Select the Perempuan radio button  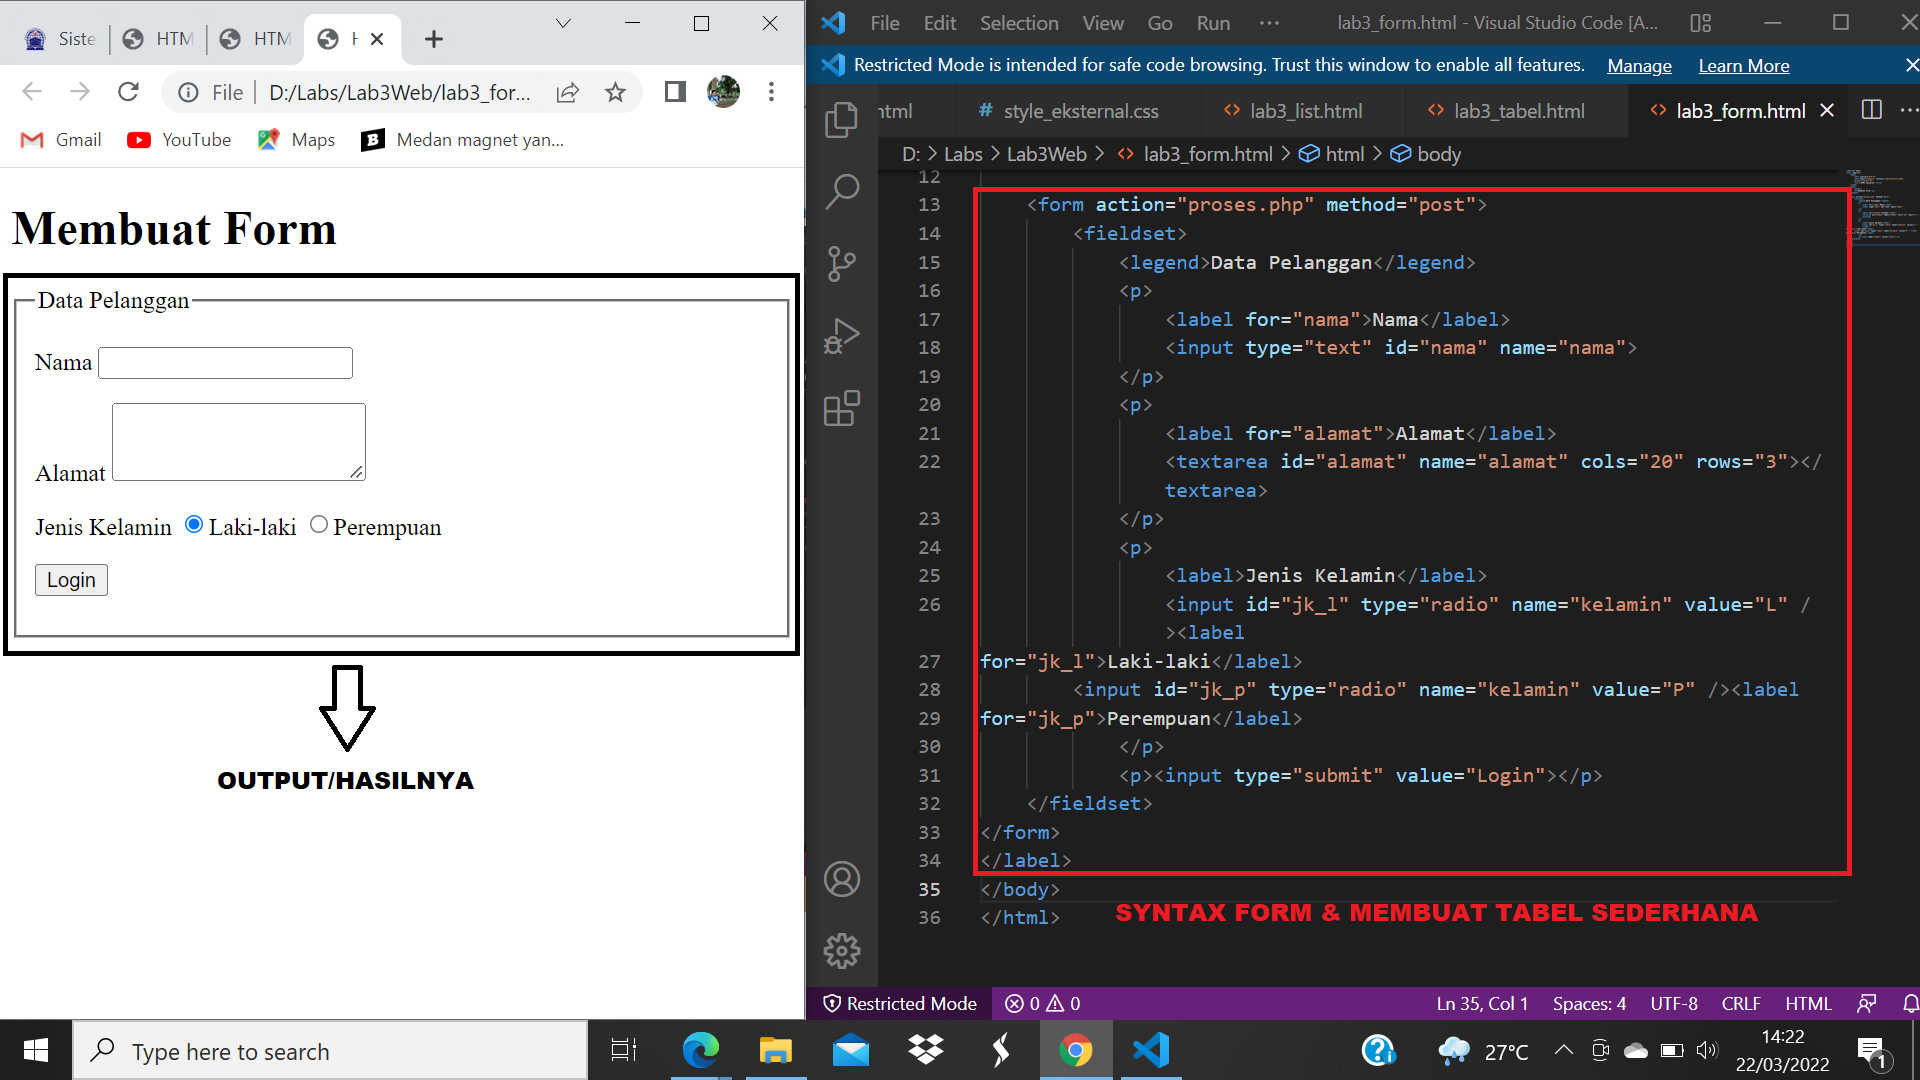tap(318, 523)
